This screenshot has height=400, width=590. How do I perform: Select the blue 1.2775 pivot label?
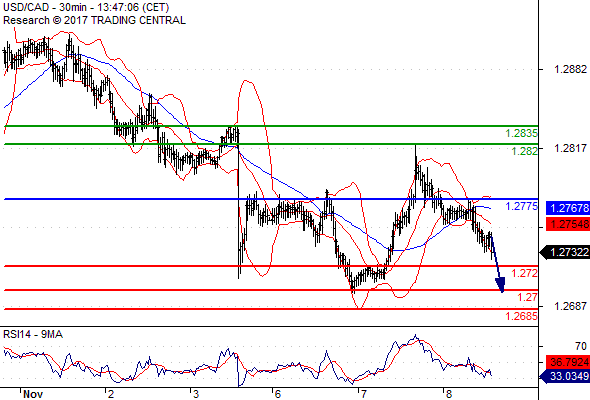(522, 206)
